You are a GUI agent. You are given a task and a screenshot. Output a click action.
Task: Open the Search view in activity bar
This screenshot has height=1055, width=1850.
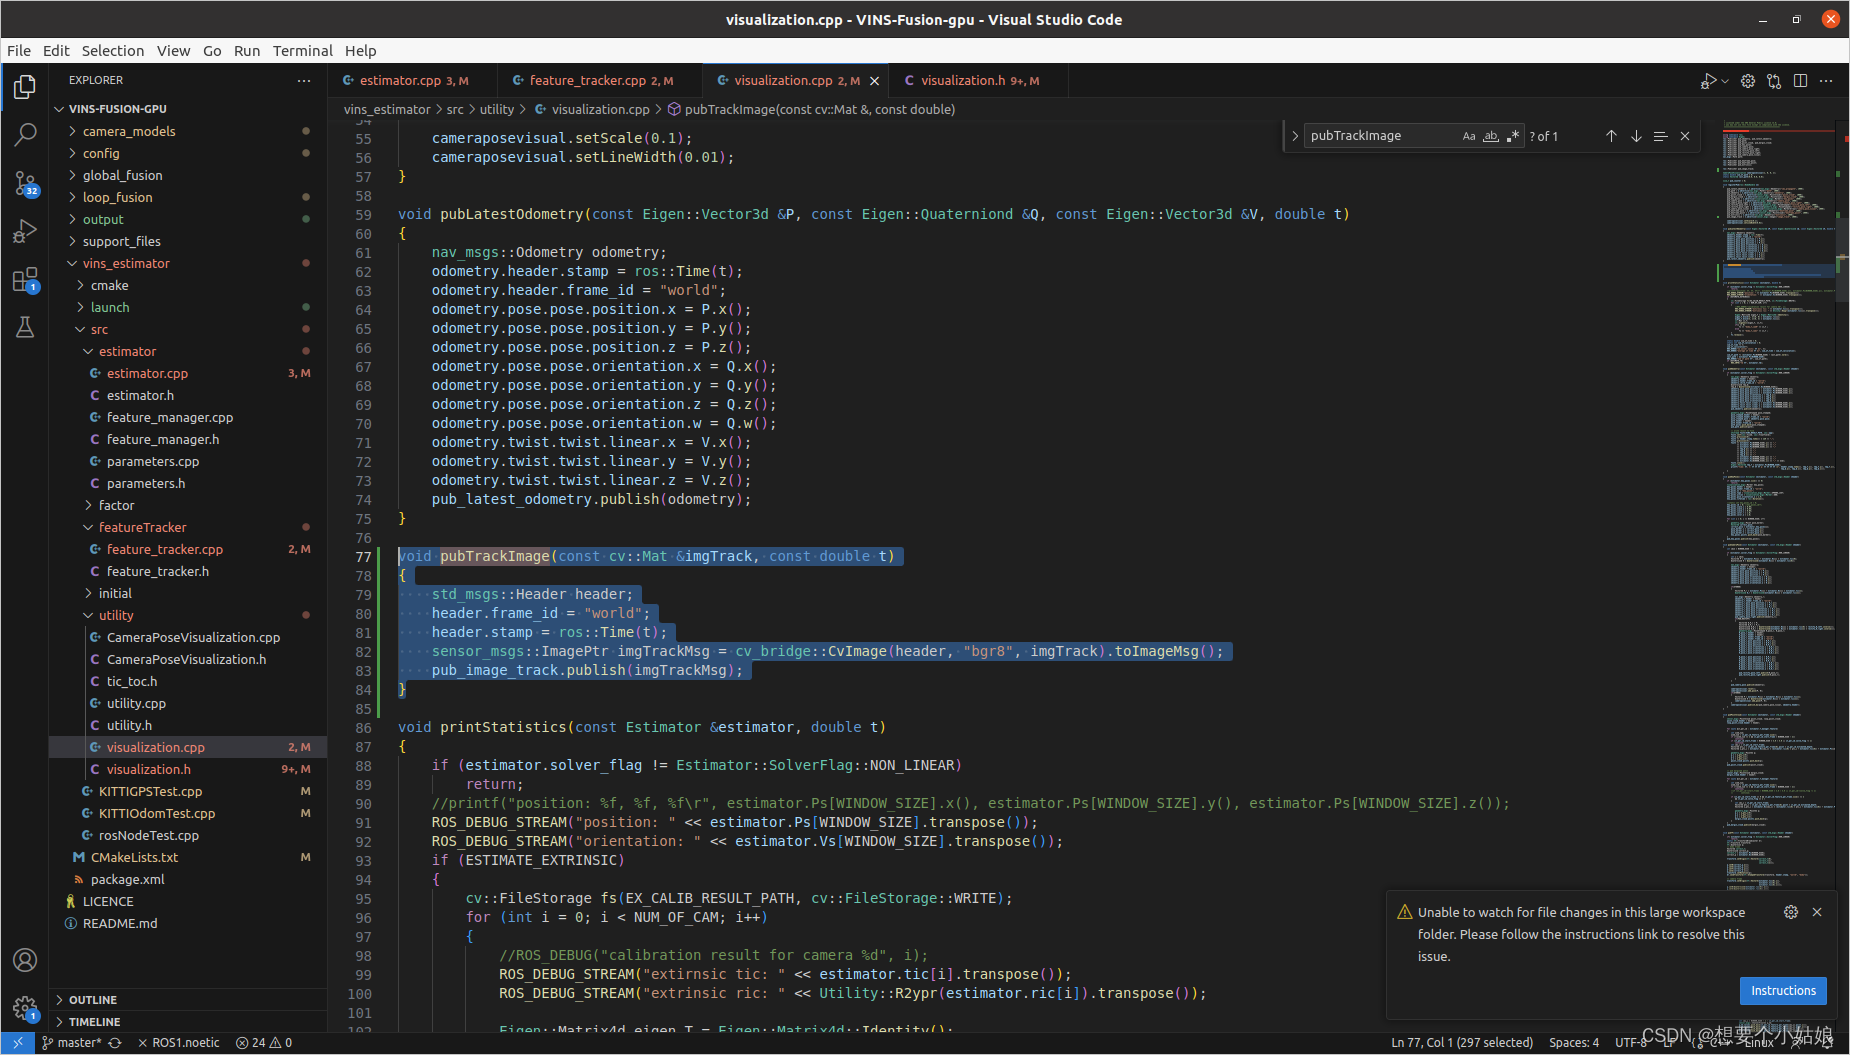(x=25, y=134)
